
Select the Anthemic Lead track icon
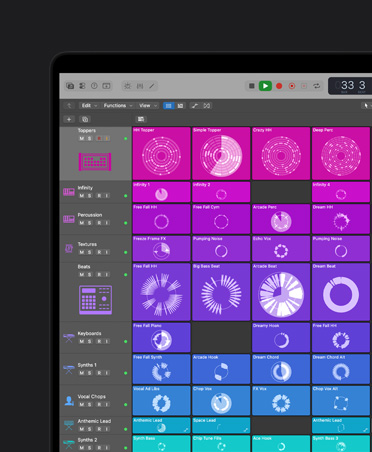69,425
